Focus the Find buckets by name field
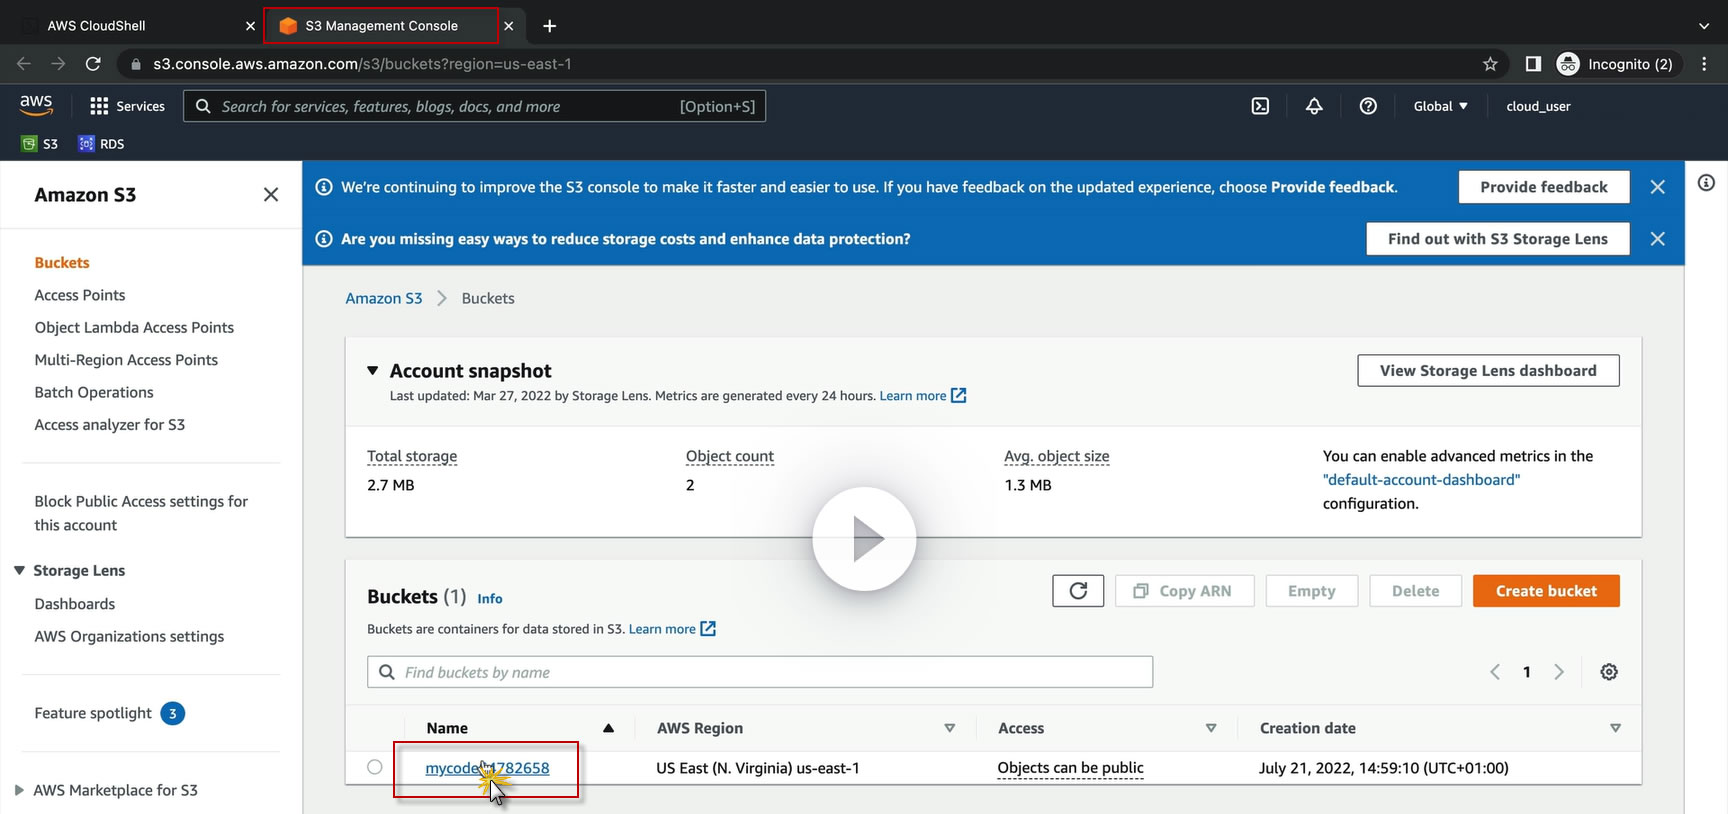1728x814 pixels. tap(760, 672)
